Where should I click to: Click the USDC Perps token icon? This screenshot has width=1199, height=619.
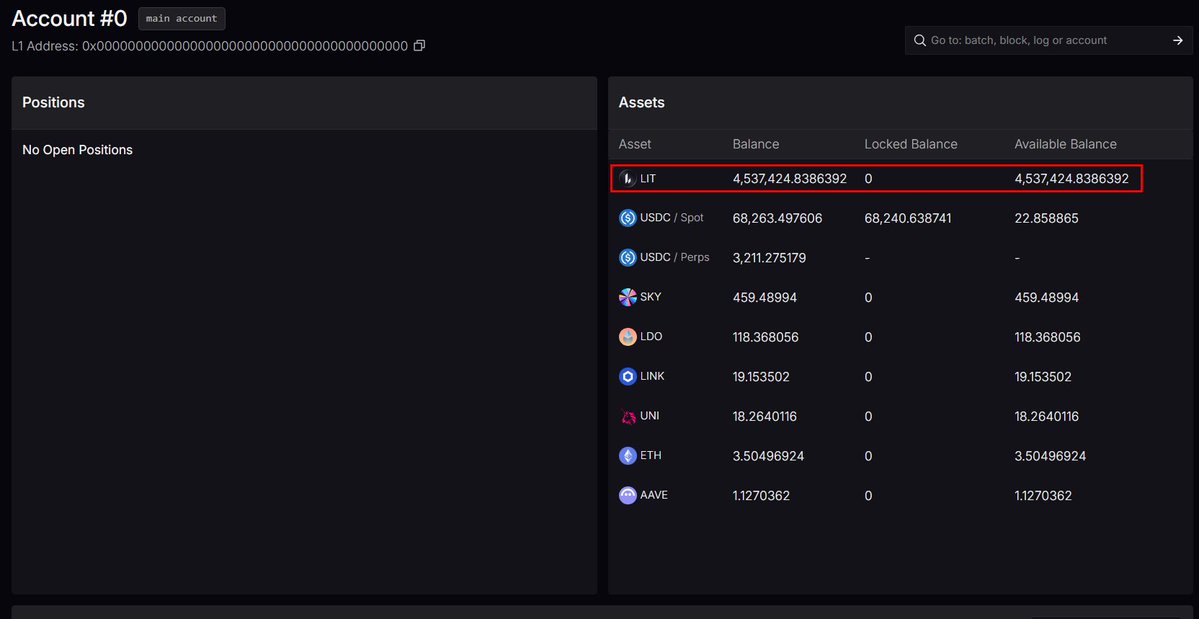[x=628, y=258]
